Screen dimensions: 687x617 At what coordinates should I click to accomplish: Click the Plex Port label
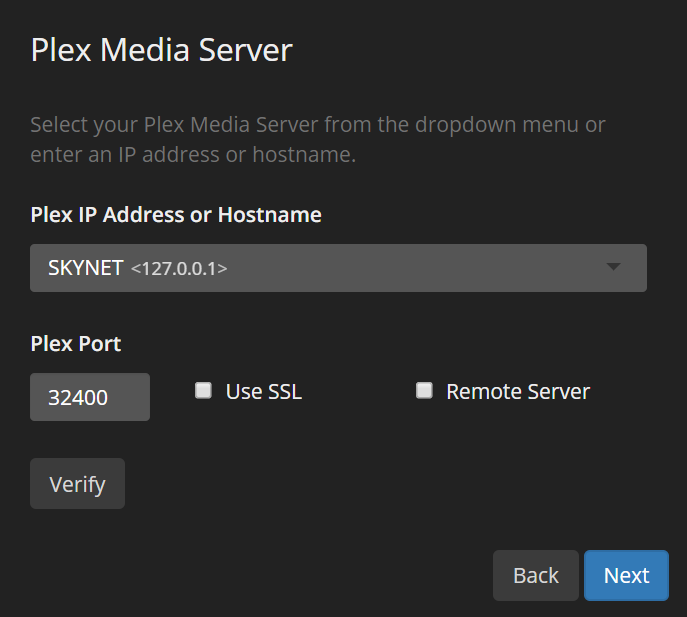tap(76, 344)
